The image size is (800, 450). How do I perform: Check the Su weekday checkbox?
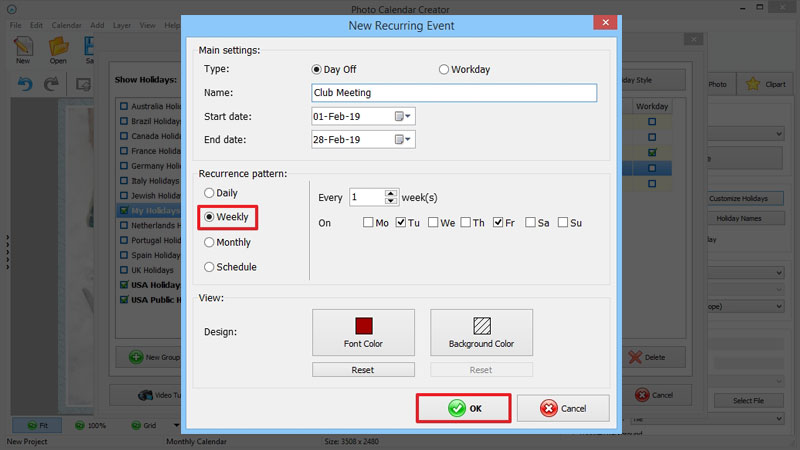click(563, 222)
